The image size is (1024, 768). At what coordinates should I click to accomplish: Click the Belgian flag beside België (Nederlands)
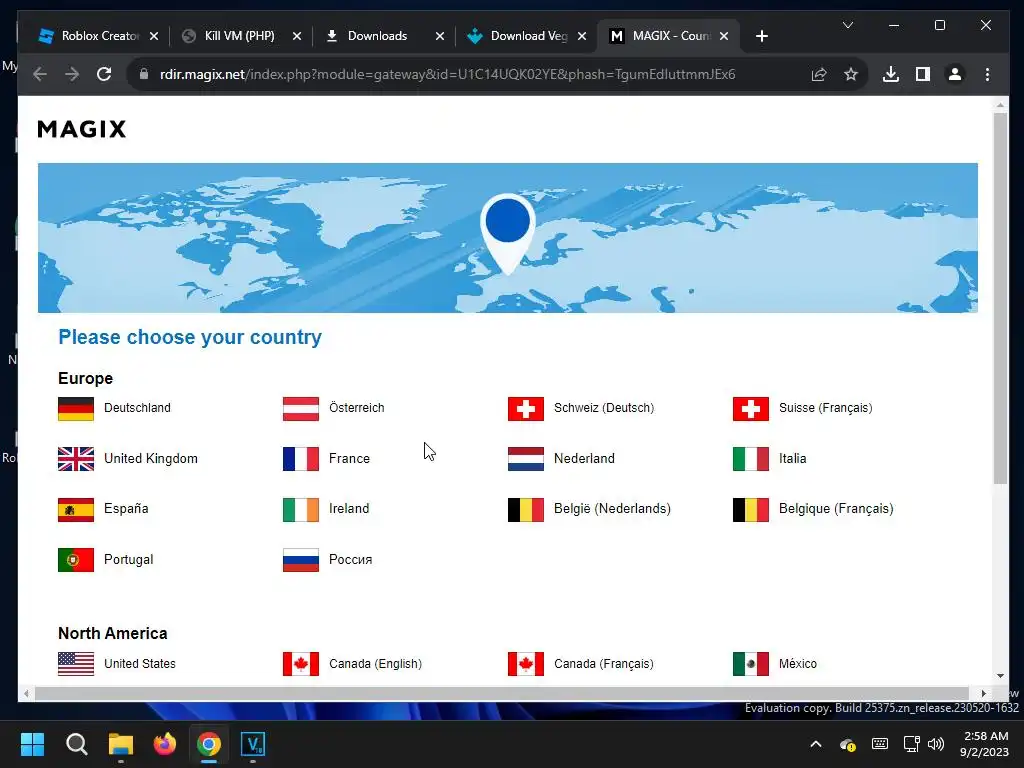[526, 510]
